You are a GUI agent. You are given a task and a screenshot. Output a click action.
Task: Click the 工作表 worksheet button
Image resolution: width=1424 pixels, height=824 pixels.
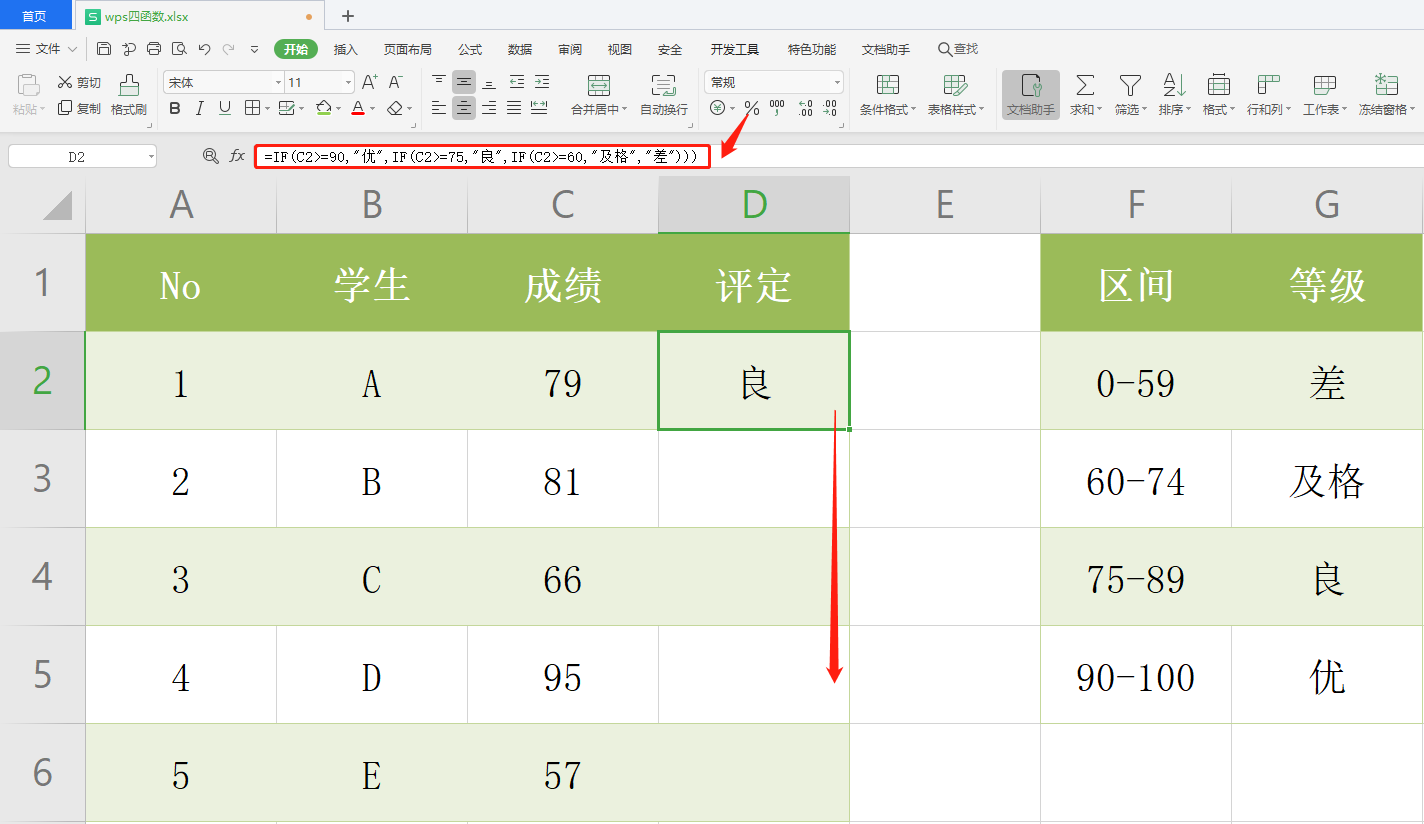pos(1325,95)
